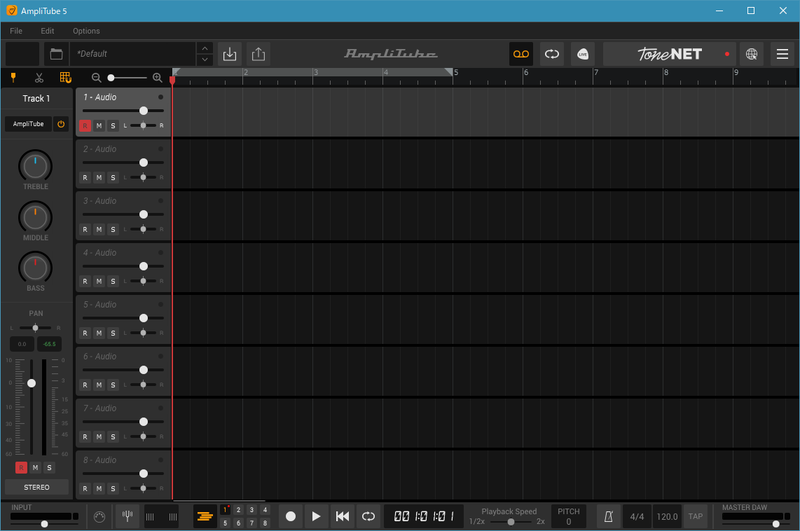The height and width of the screenshot is (531, 800).
Task: Open the ToneNET panel
Action: point(670,54)
